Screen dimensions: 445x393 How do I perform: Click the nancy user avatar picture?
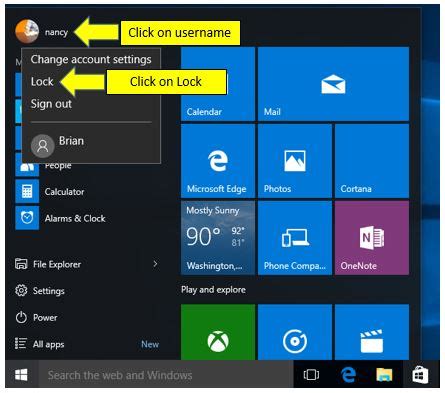[x=27, y=32]
